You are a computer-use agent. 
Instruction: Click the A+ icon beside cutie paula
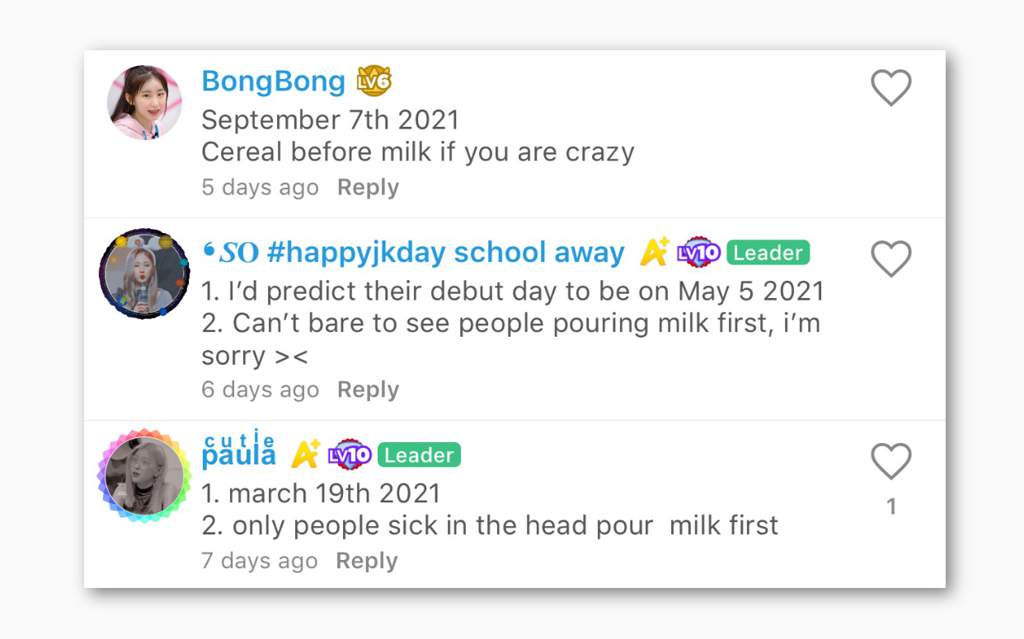pos(306,454)
